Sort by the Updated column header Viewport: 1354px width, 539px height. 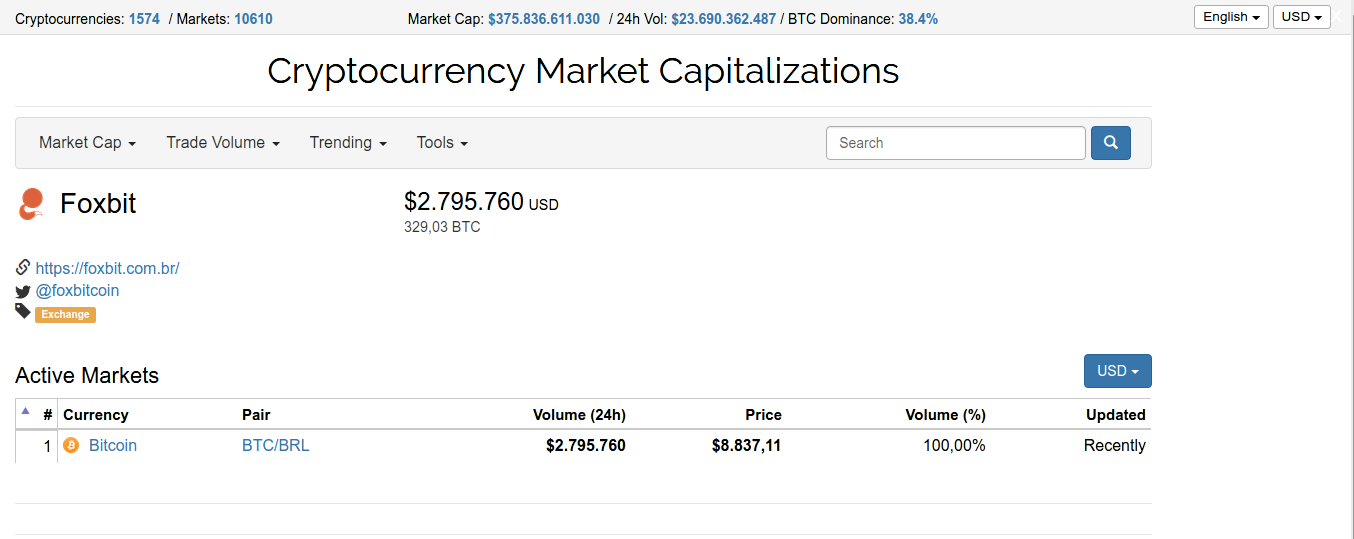click(x=1116, y=415)
